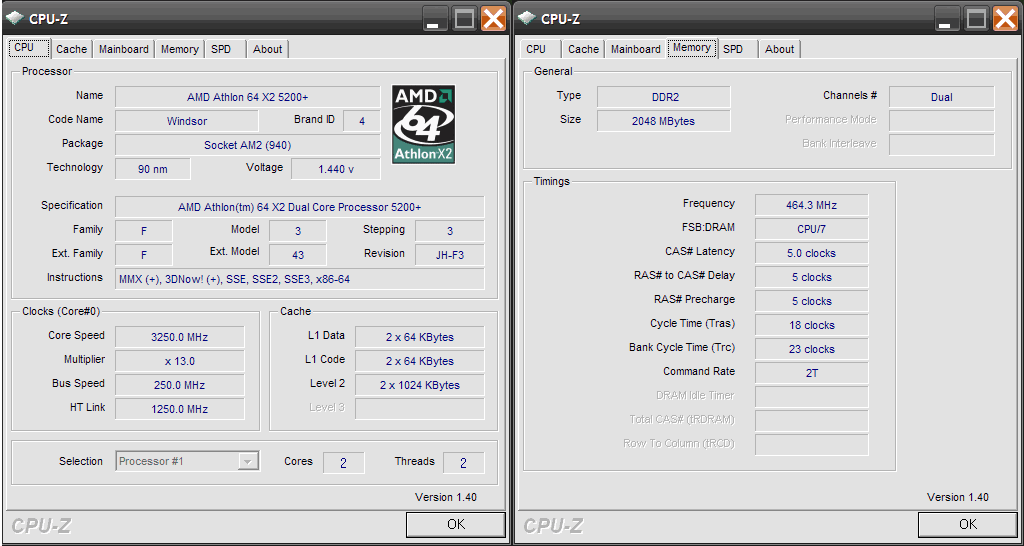This screenshot has height=546, width=1024.
Task: Click HT Link value 1250.0 MHz
Action: tap(180, 409)
